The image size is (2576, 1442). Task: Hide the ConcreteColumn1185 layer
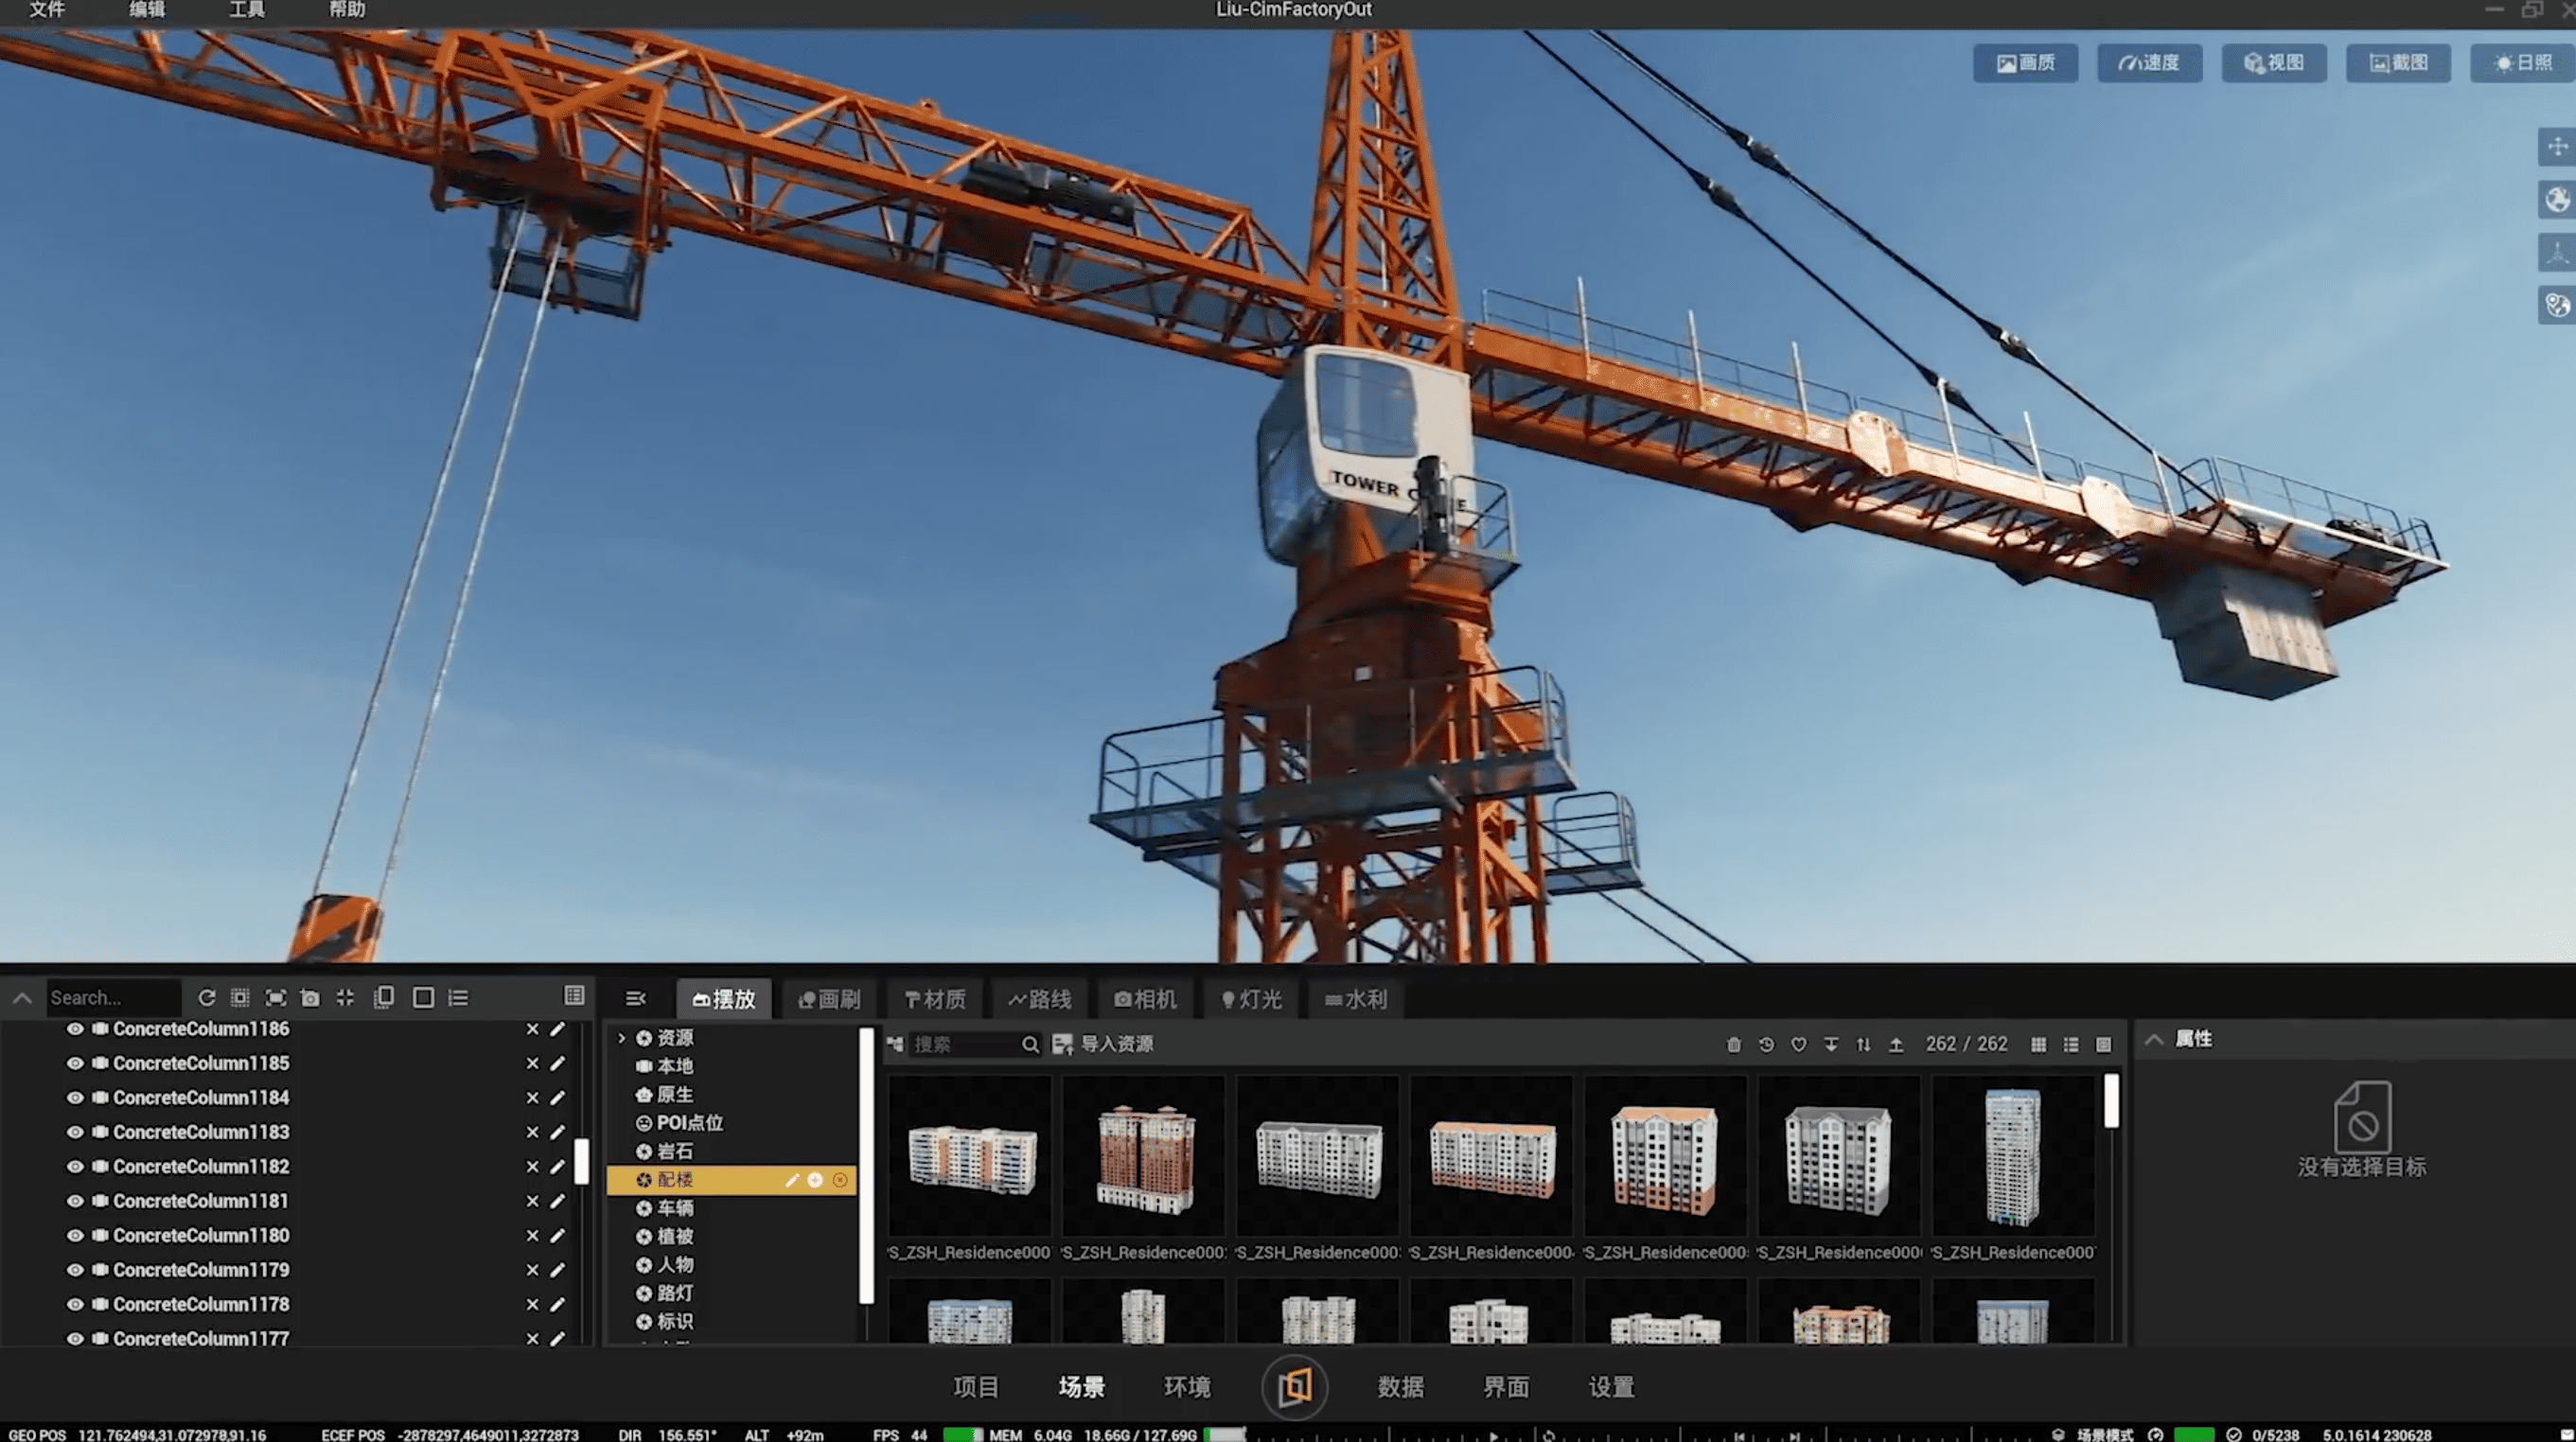tap(75, 1063)
